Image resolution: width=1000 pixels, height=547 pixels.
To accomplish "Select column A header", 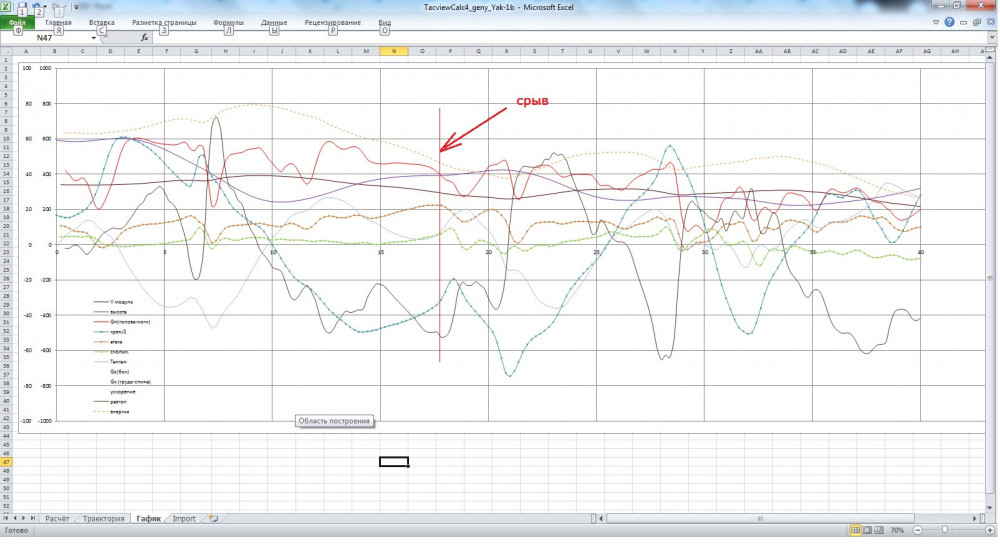I will point(26,51).
